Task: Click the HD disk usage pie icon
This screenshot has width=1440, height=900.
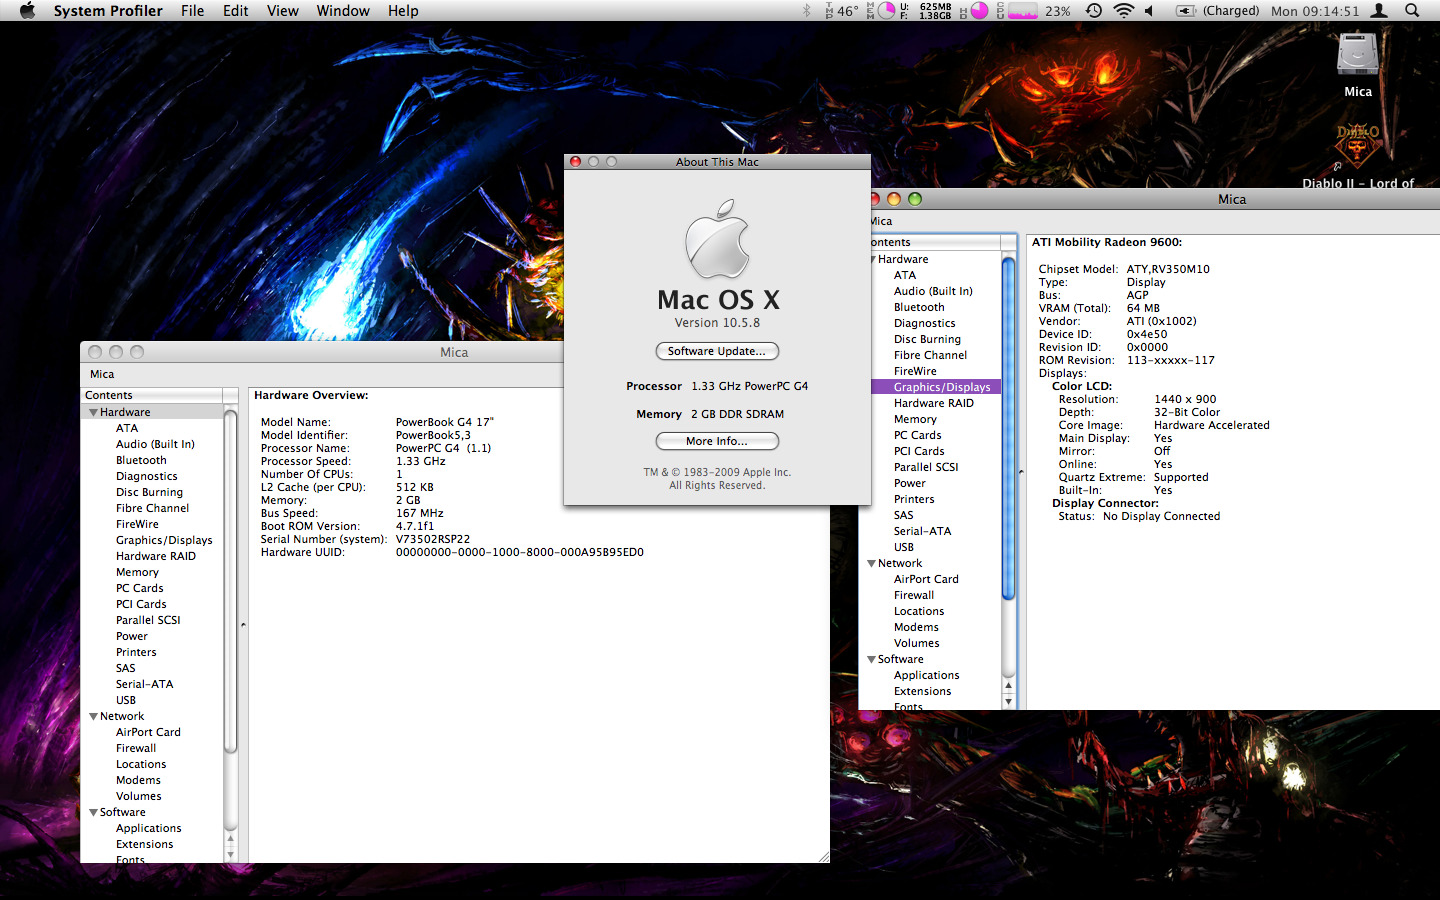Action: click(x=979, y=11)
